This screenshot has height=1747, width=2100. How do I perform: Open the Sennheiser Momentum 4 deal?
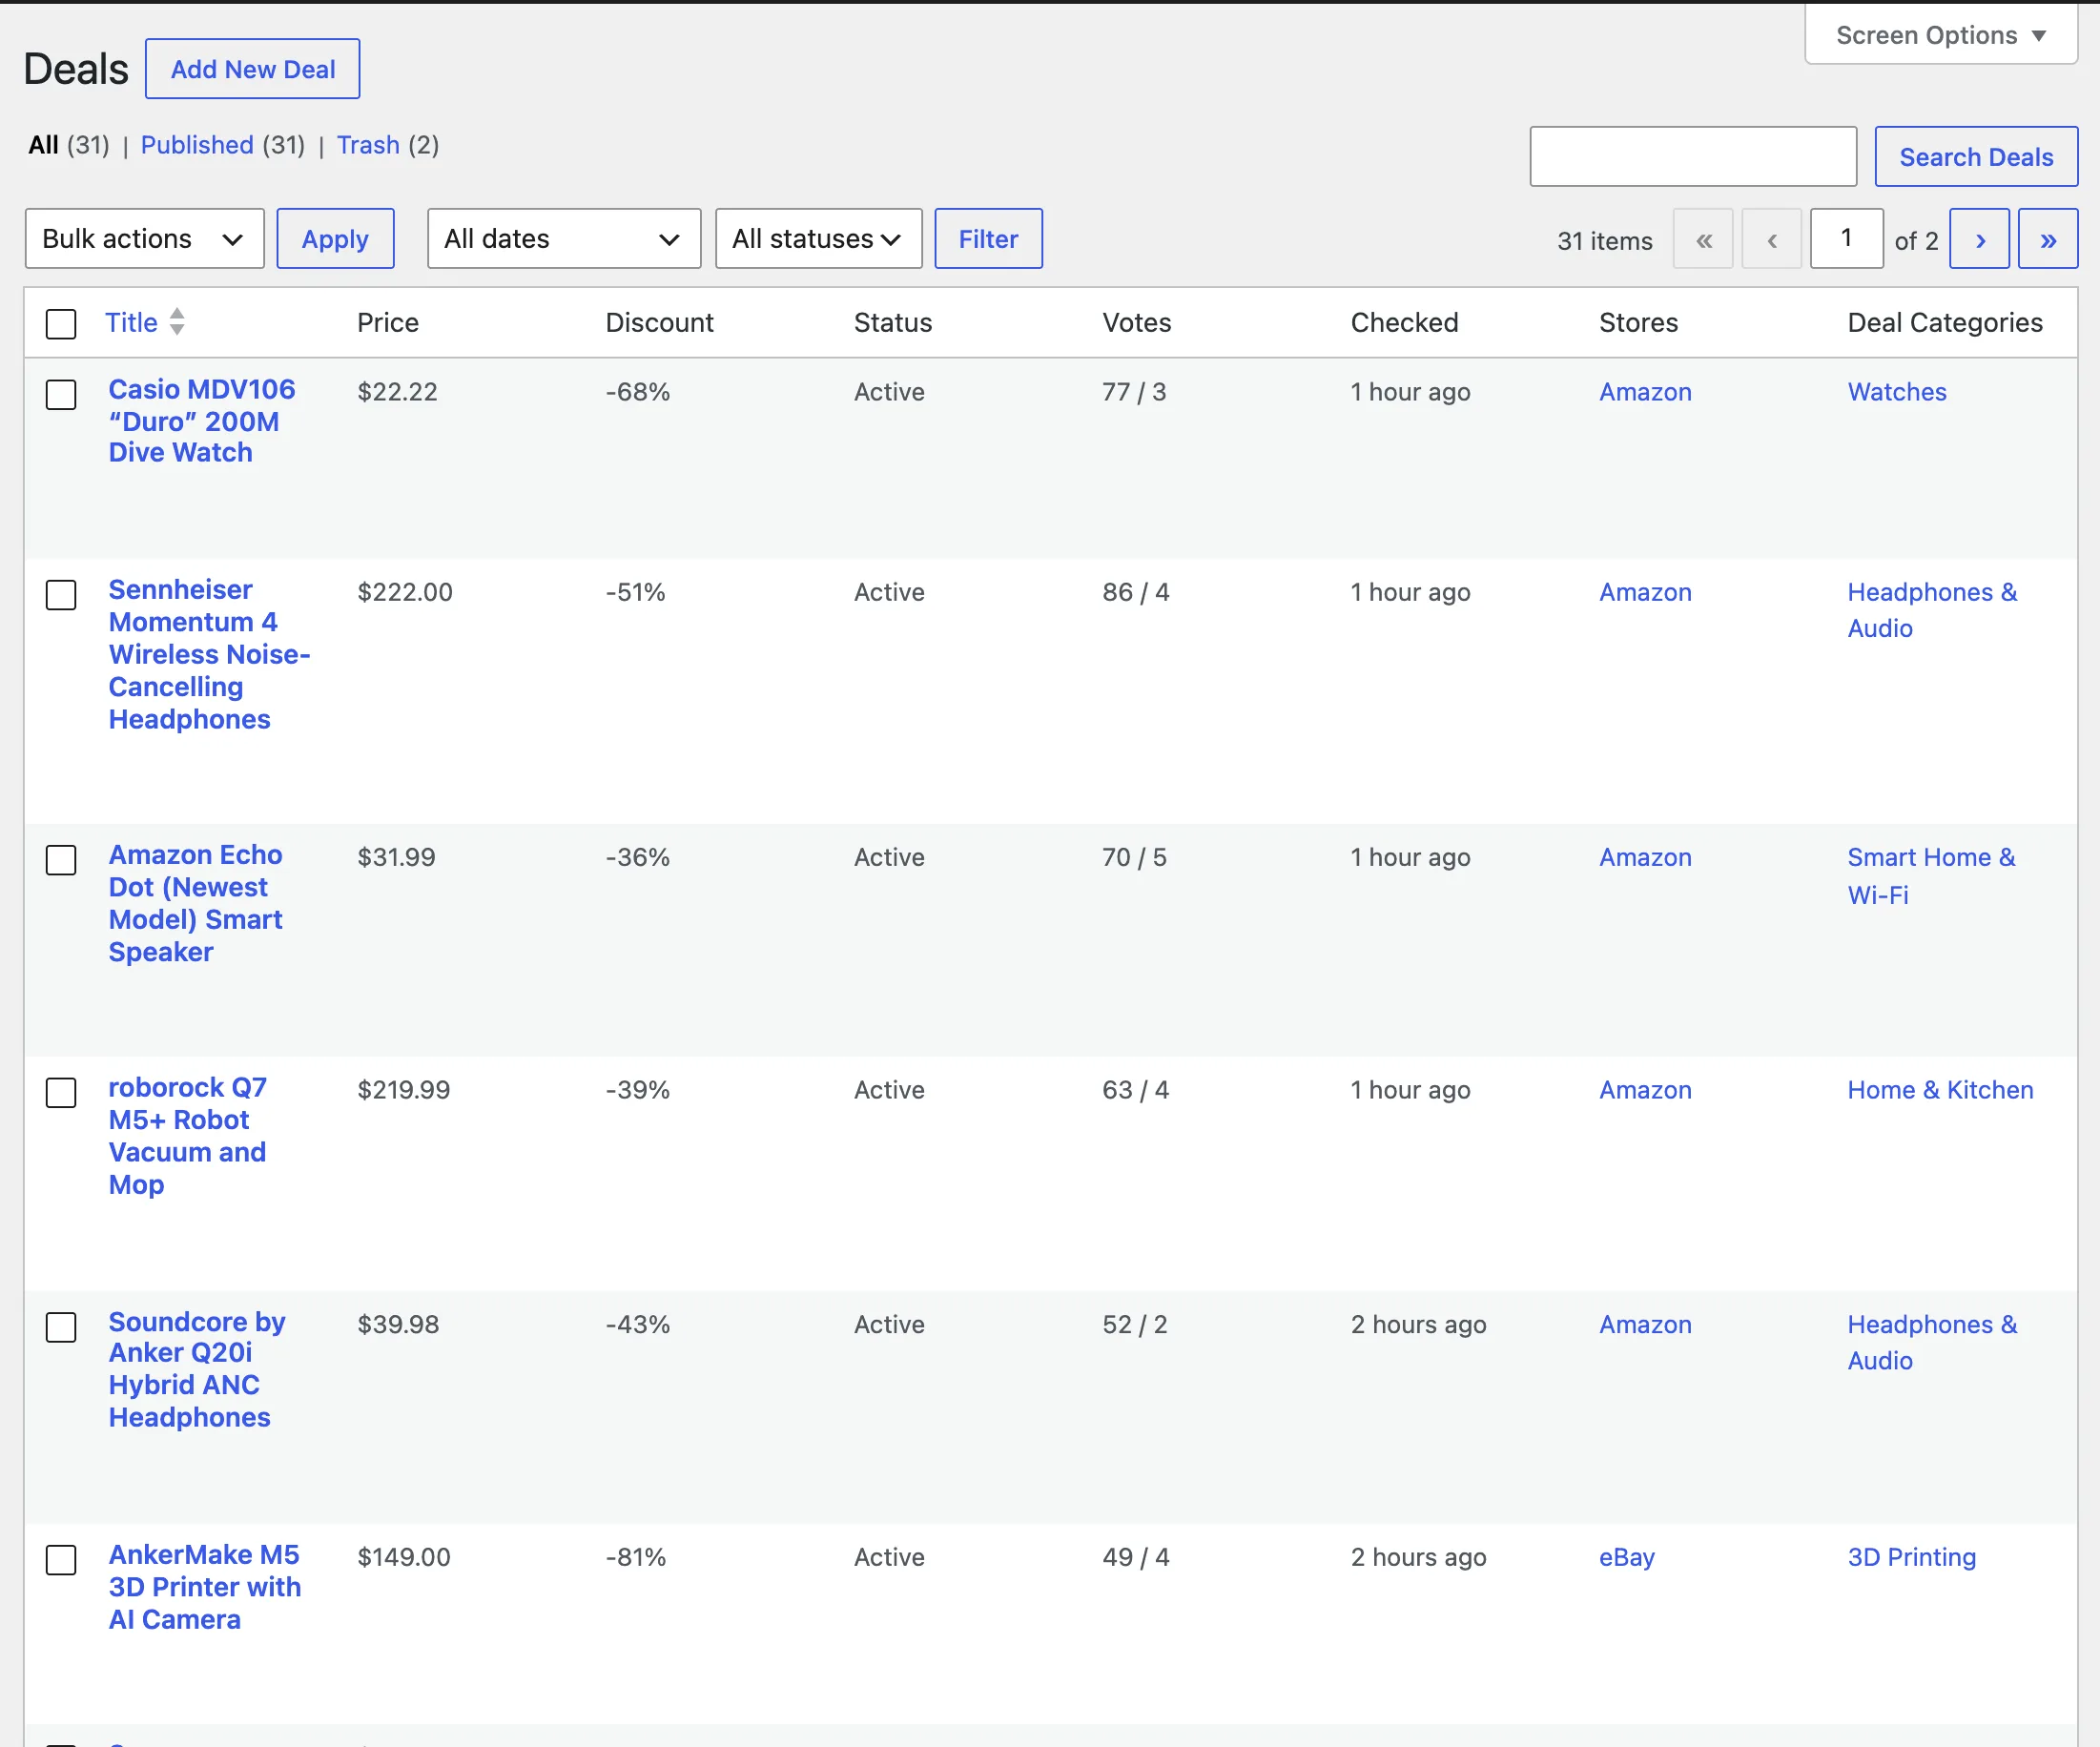(210, 655)
